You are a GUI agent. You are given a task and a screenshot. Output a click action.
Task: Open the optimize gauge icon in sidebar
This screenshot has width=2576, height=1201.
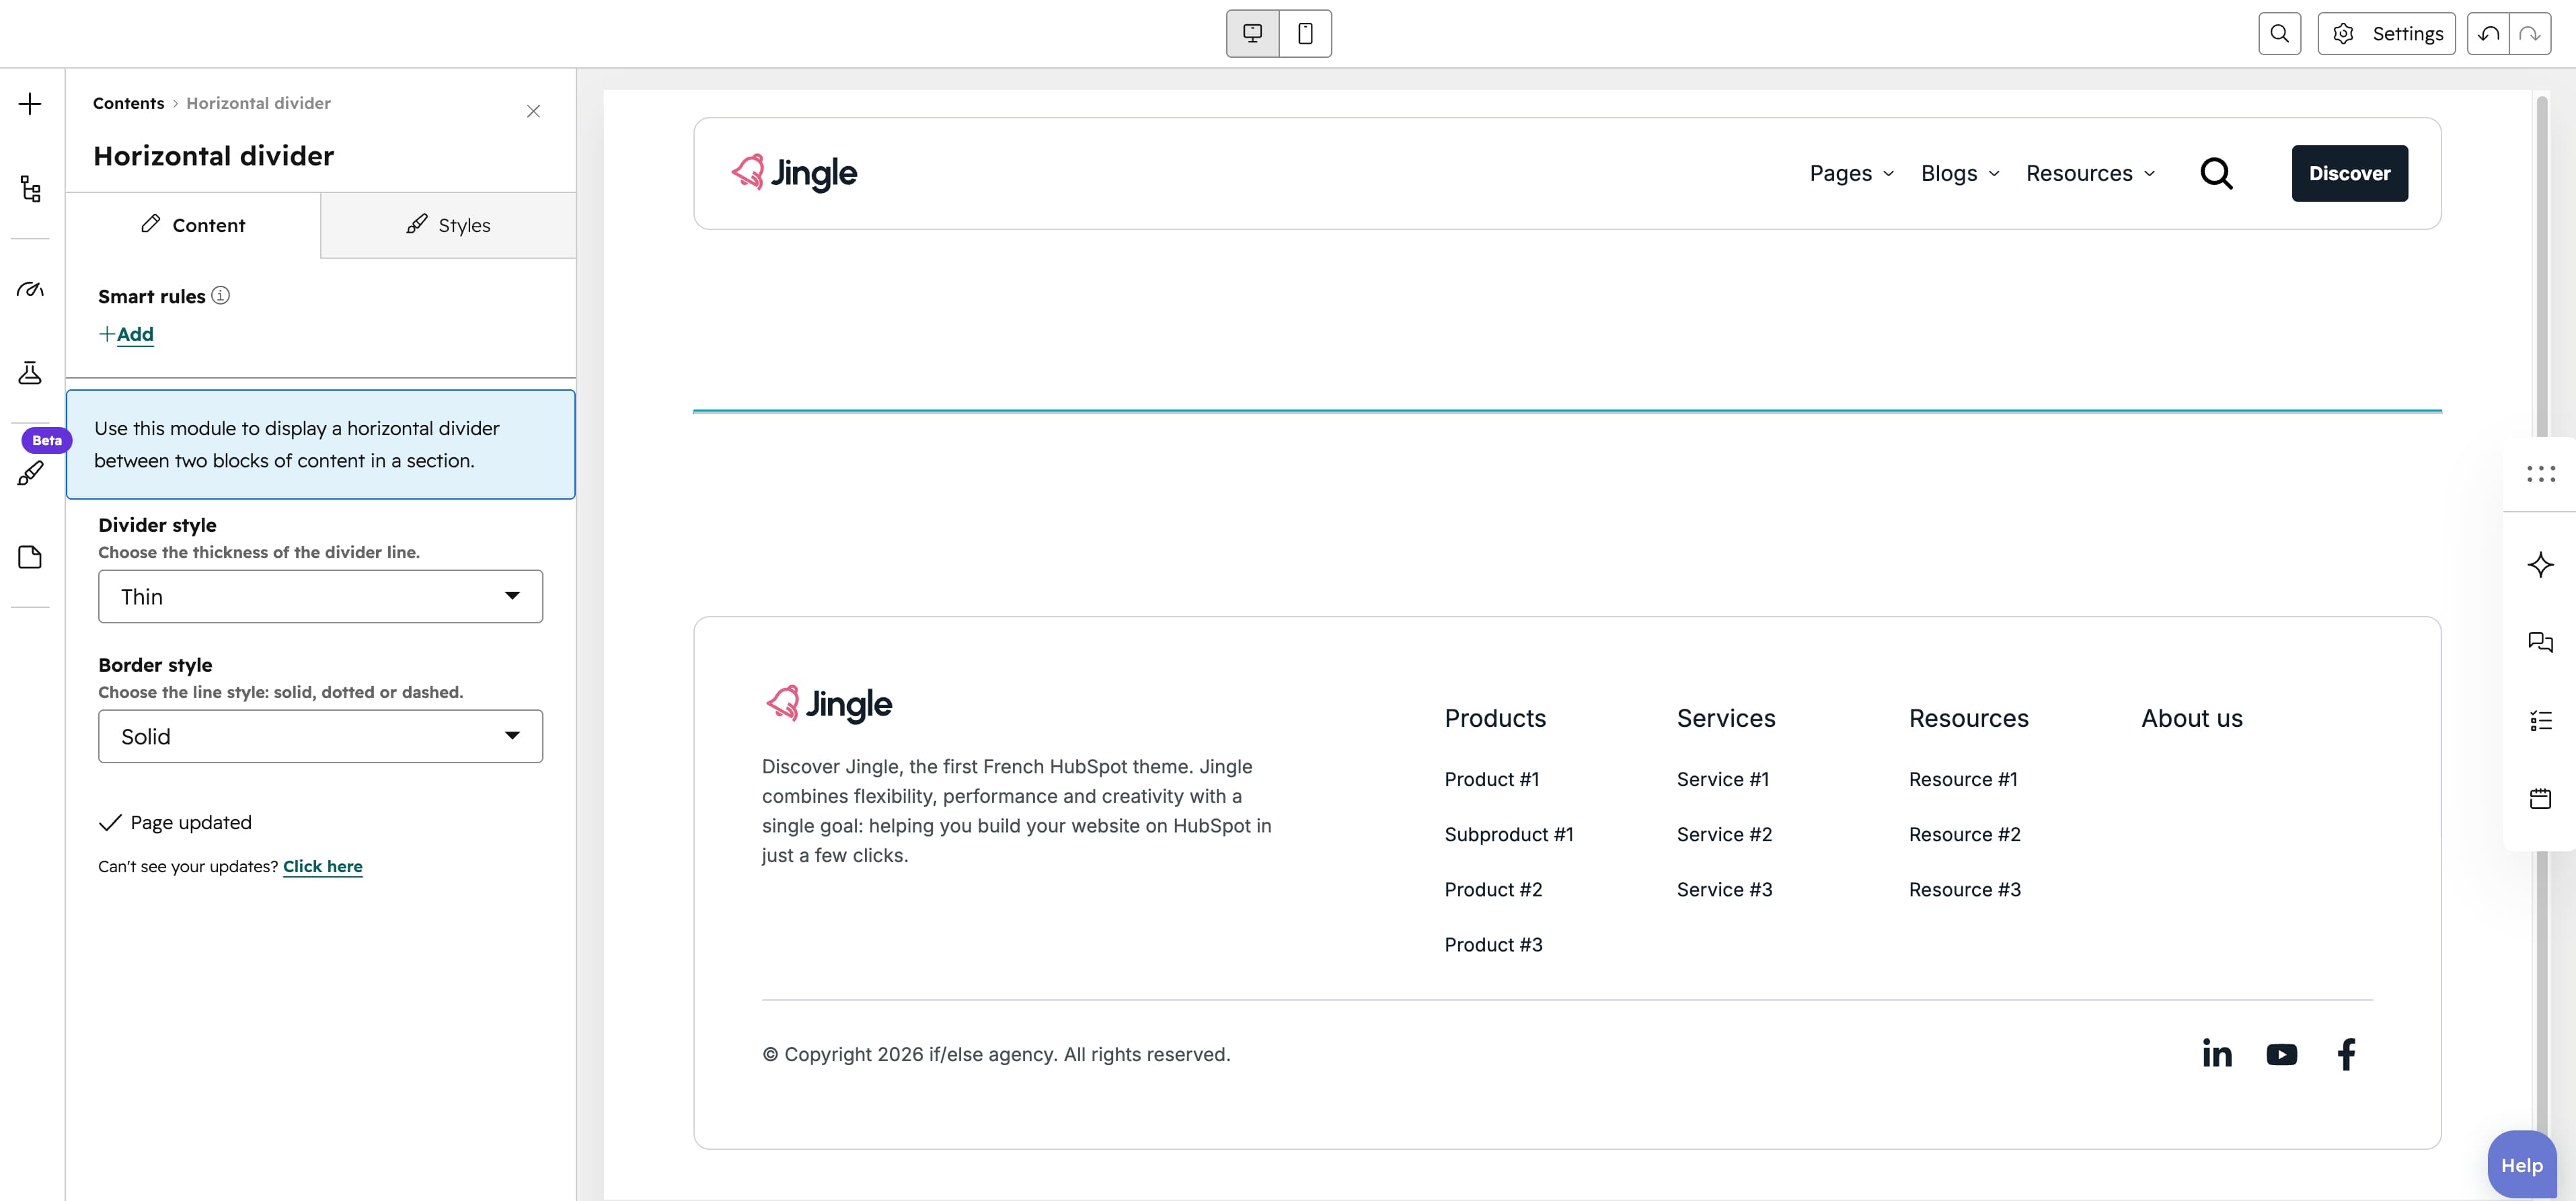pyautogui.click(x=30, y=290)
